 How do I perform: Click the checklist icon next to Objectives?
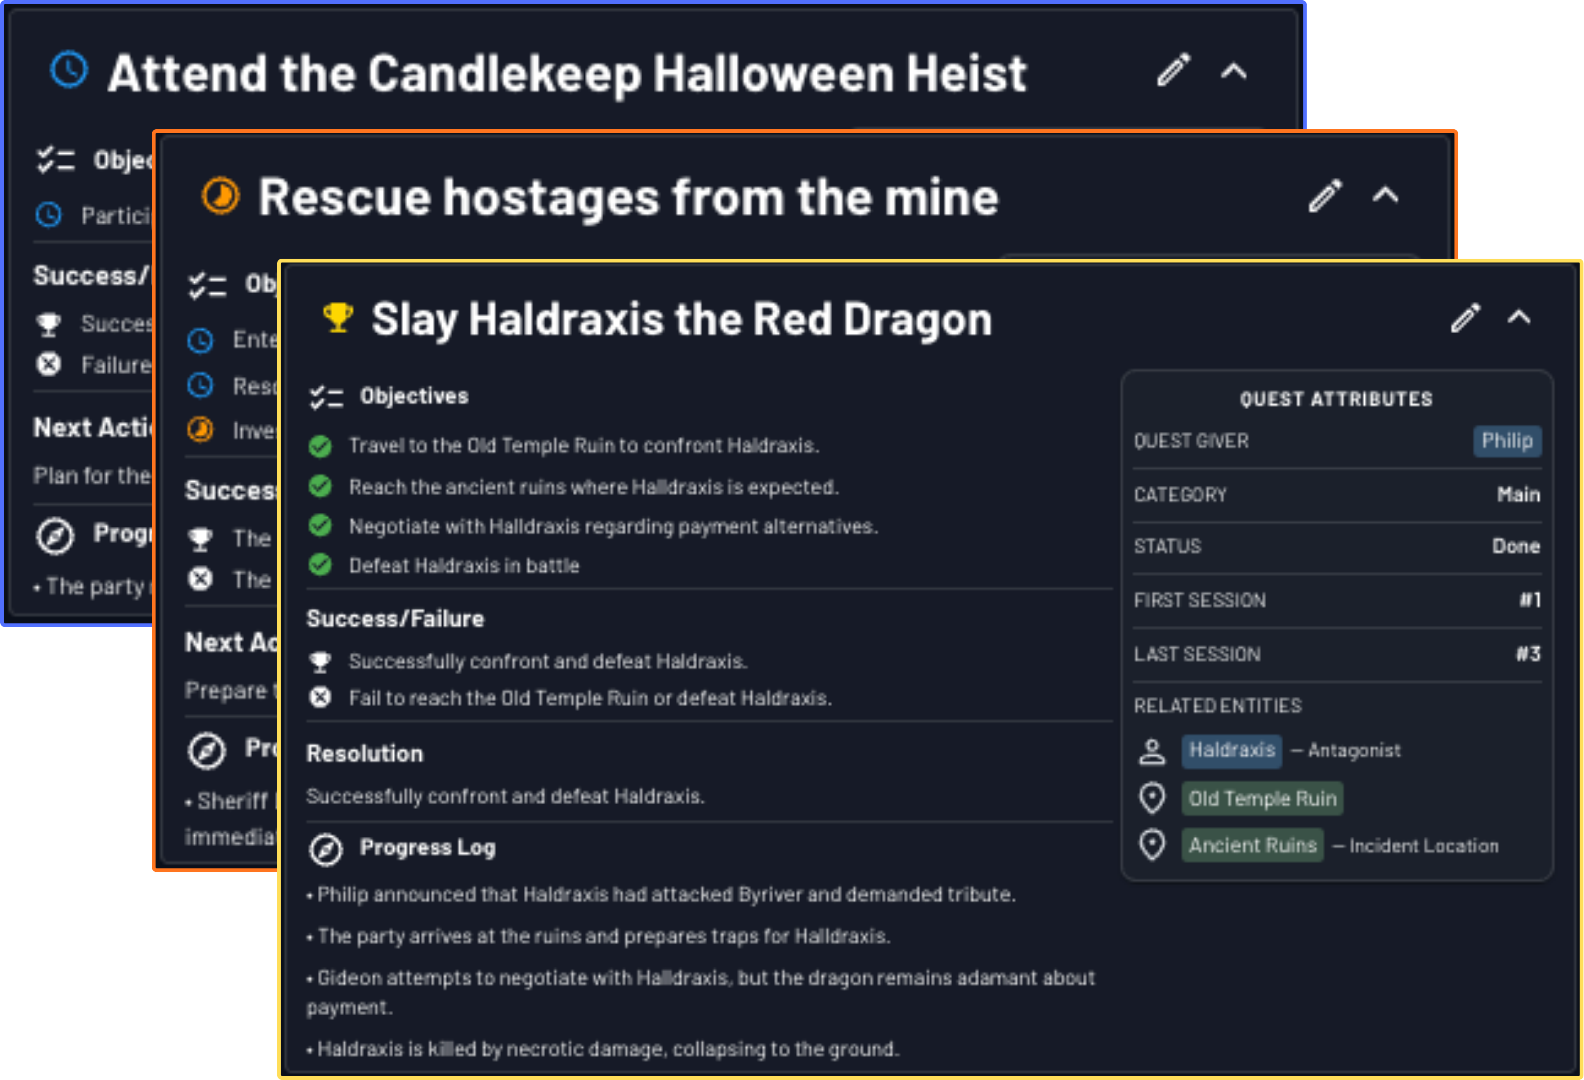tap(327, 395)
